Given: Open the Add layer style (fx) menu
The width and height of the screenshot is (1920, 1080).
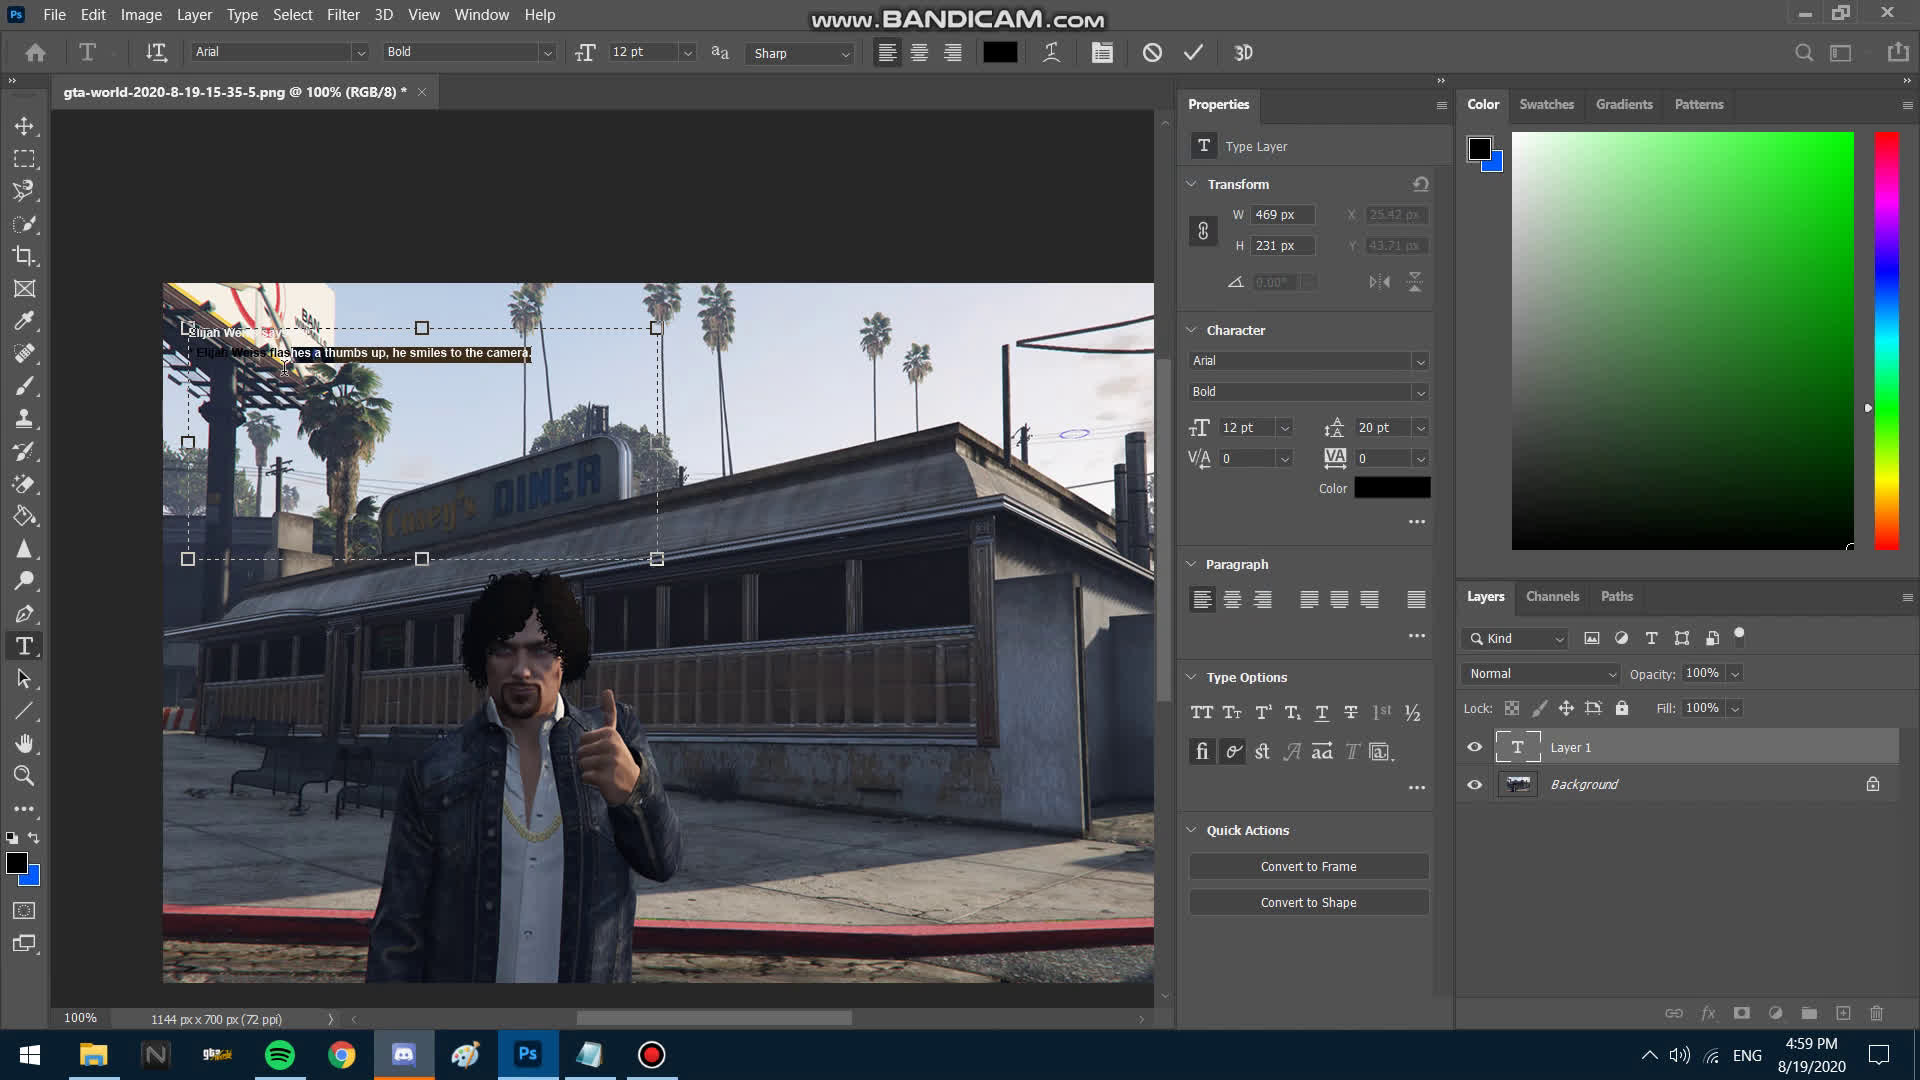Looking at the screenshot, I should (x=1707, y=1013).
